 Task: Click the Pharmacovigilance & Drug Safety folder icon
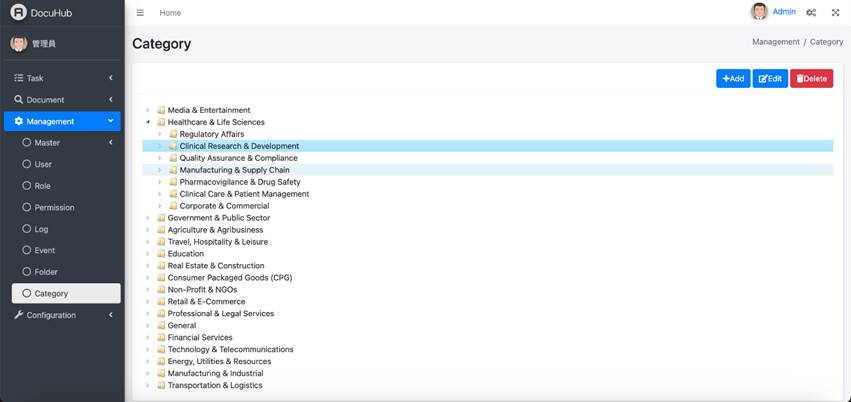click(x=173, y=182)
